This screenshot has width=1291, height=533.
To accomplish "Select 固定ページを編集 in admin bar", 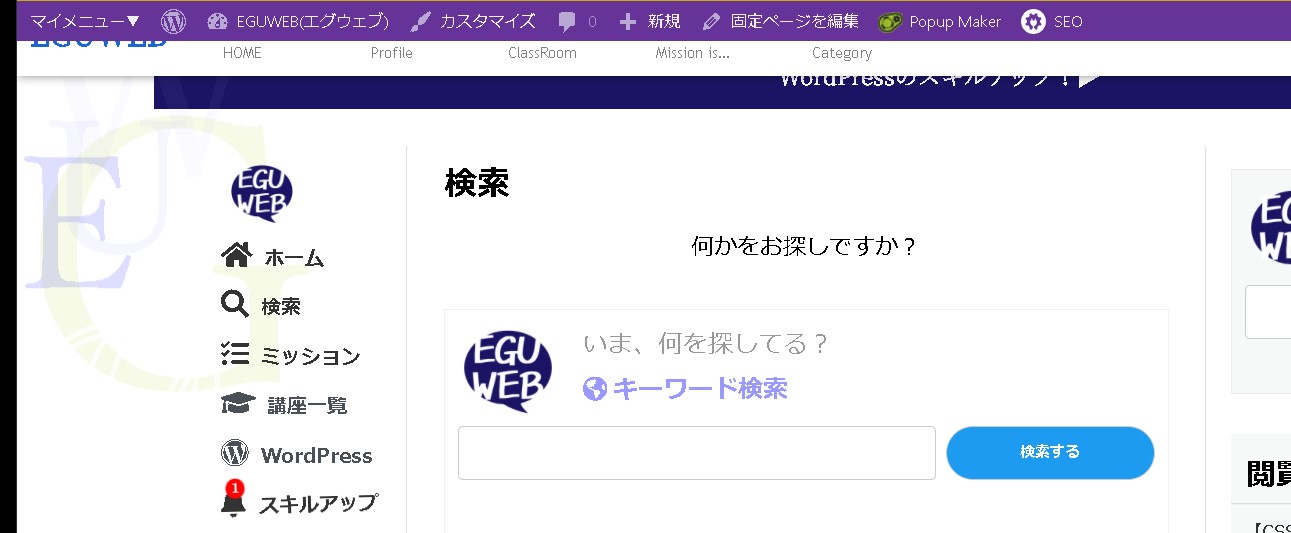I will [x=781, y=21].
